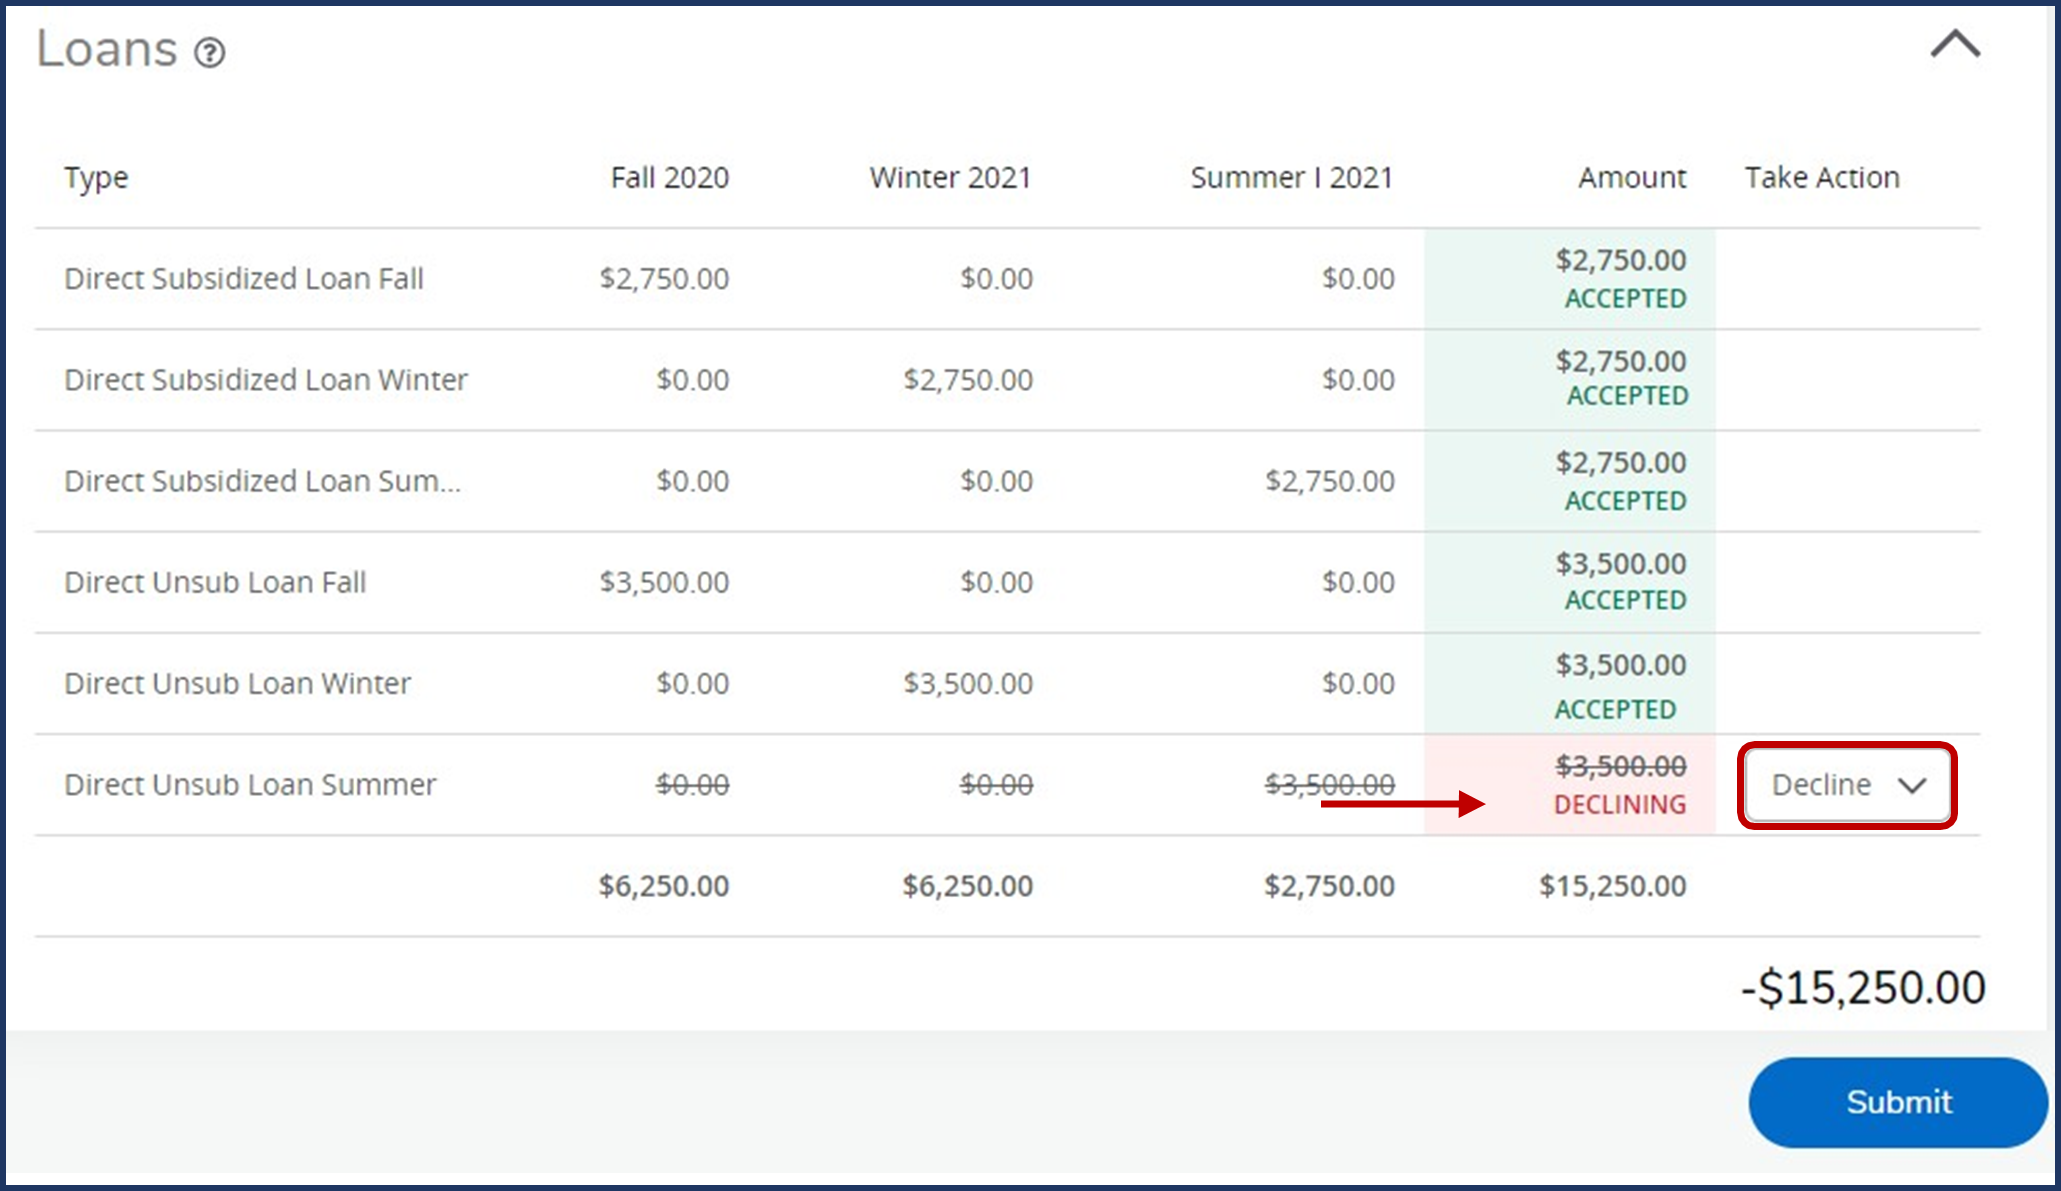The height and width of the screenshot is (1191, 2061).
Task: Click the Winter 2021 column header
Action: pos(949,178)
